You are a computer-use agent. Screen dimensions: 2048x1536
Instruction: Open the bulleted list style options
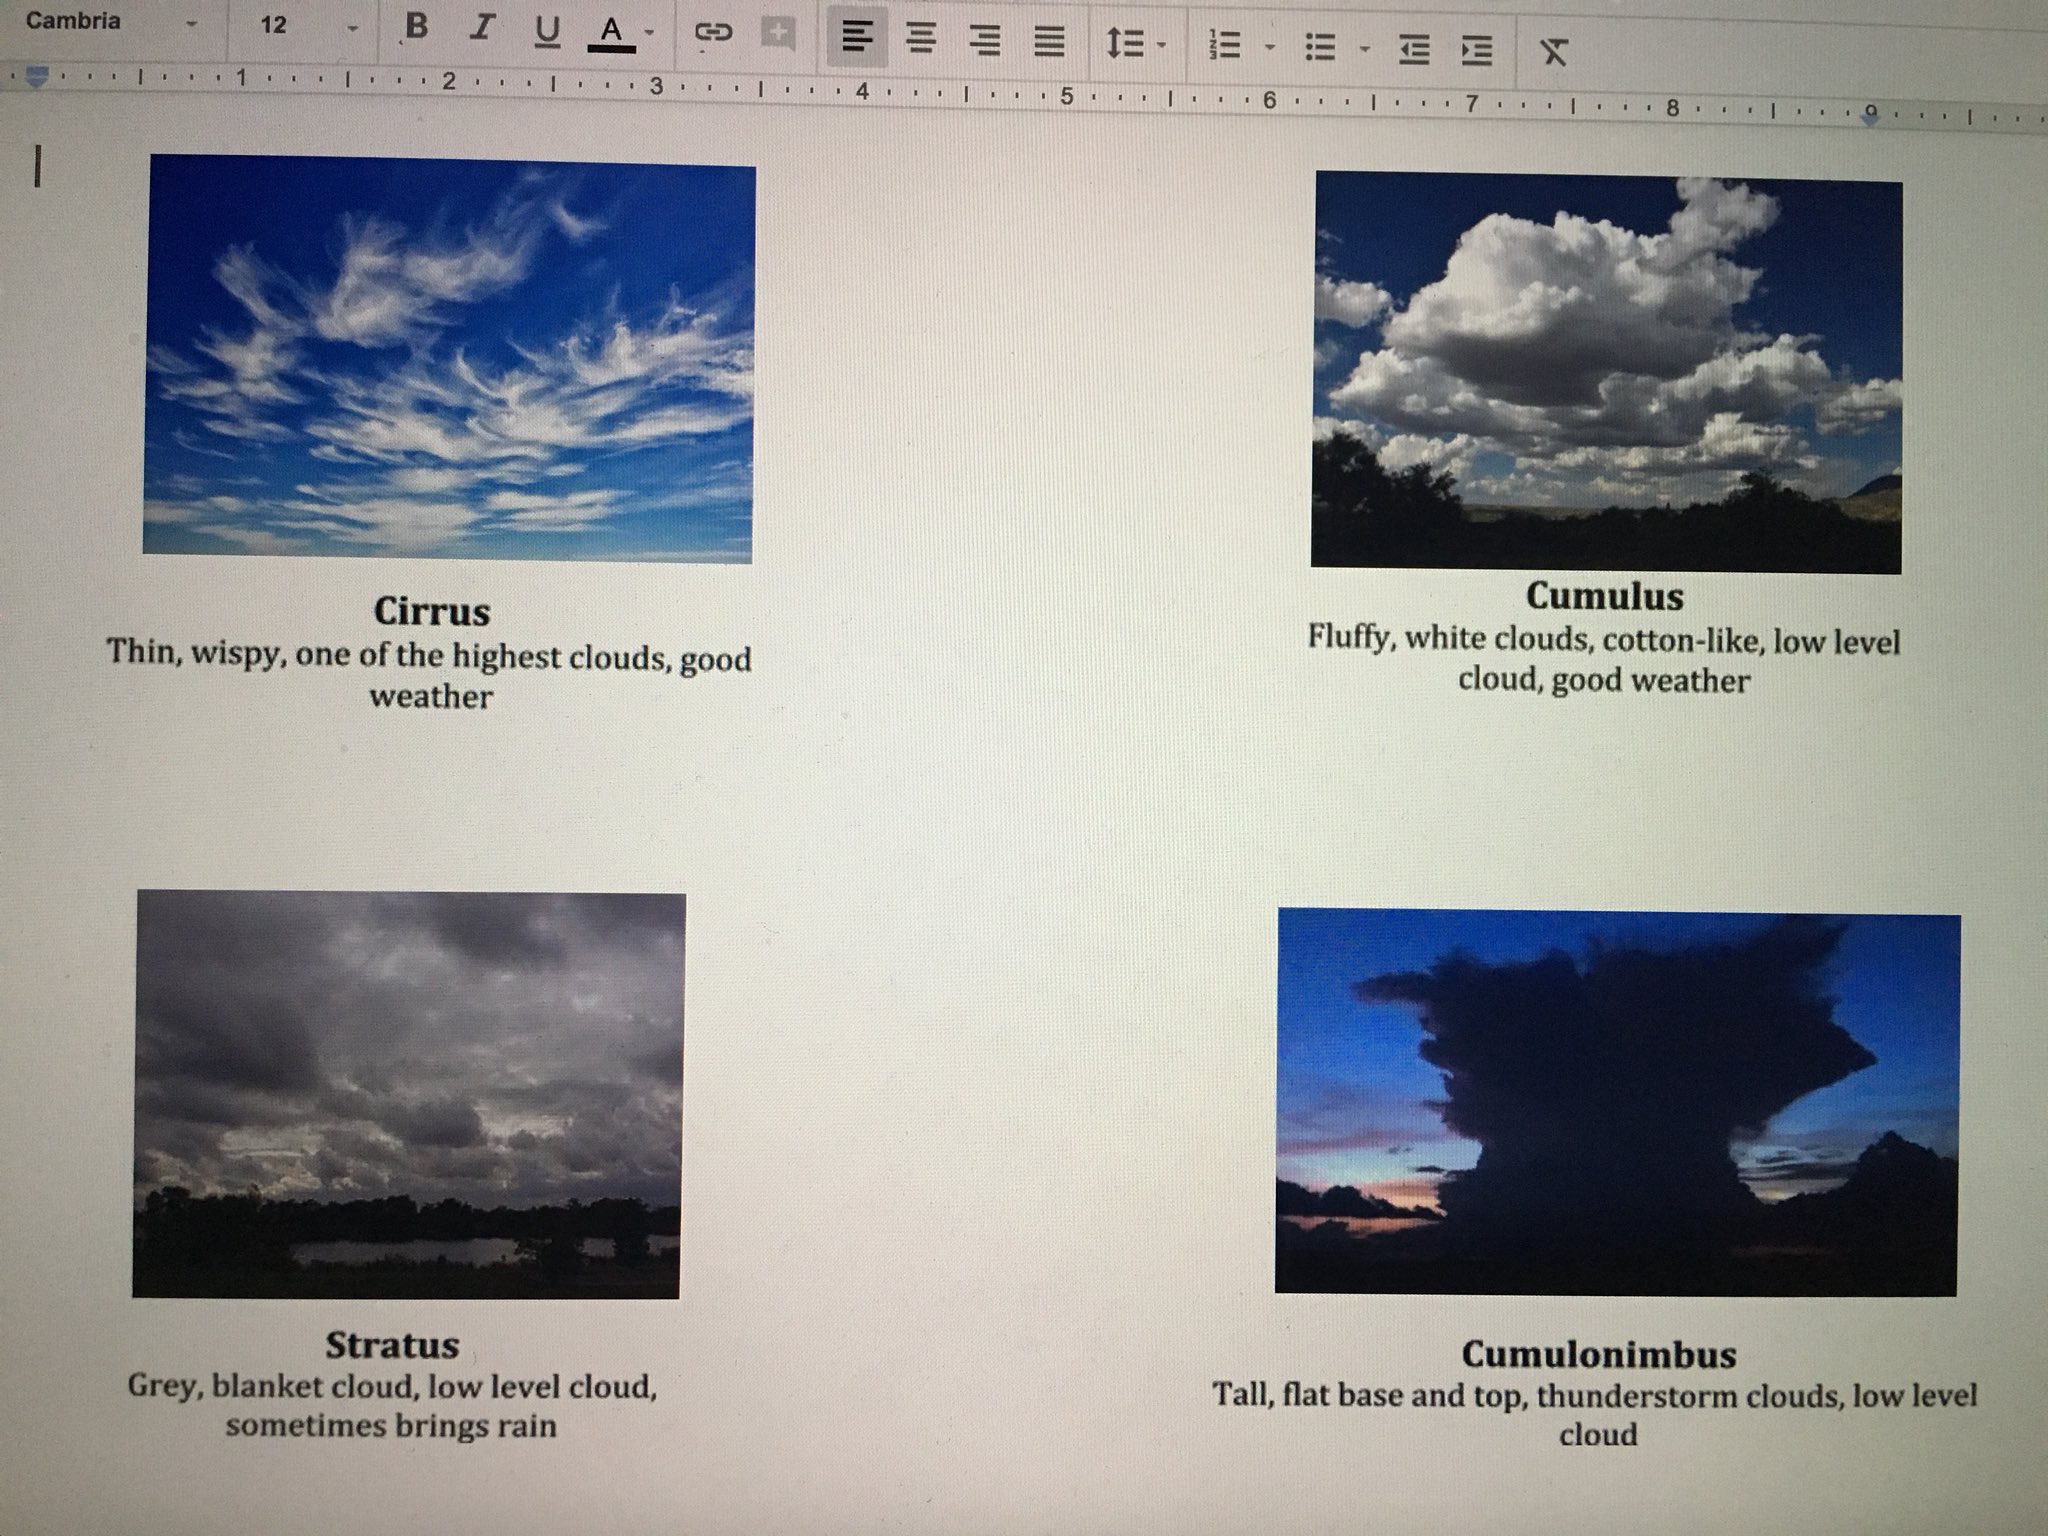coord(1364,46)
